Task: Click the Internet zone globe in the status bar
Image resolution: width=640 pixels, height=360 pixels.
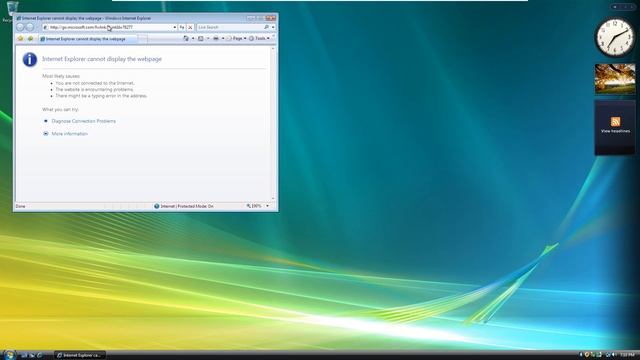Action: [x=157, y=206]
